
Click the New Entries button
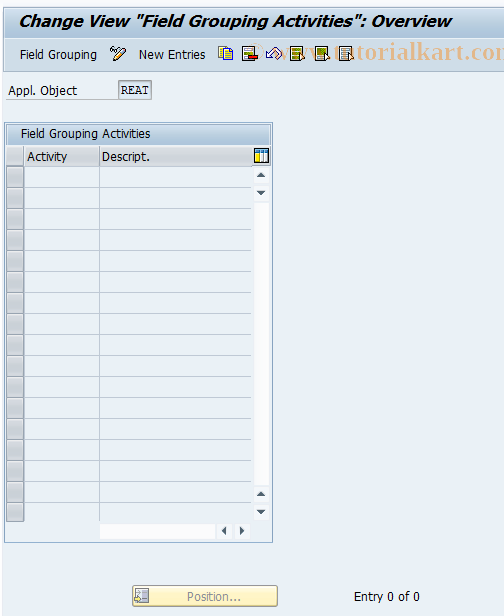[x=172, y=55]
